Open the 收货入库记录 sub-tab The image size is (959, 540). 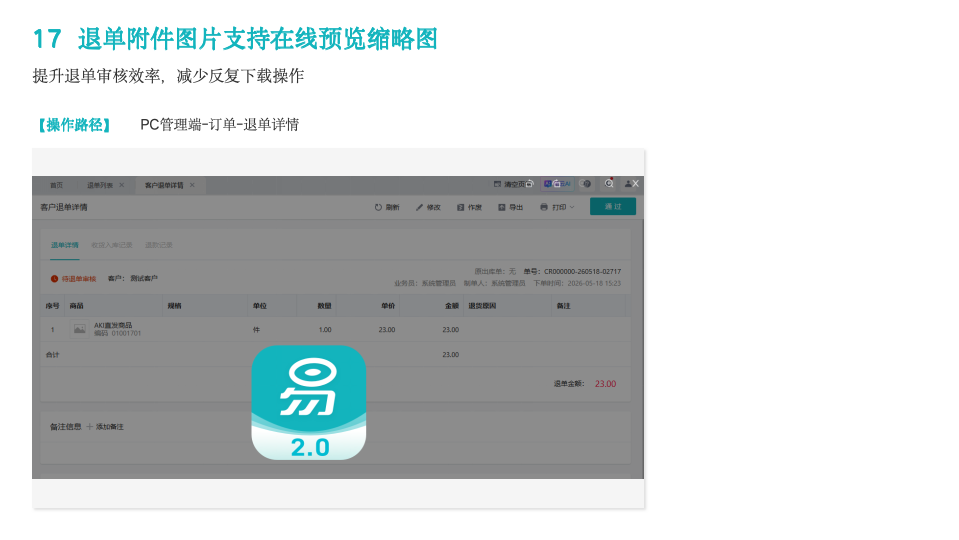pos(111,245)
